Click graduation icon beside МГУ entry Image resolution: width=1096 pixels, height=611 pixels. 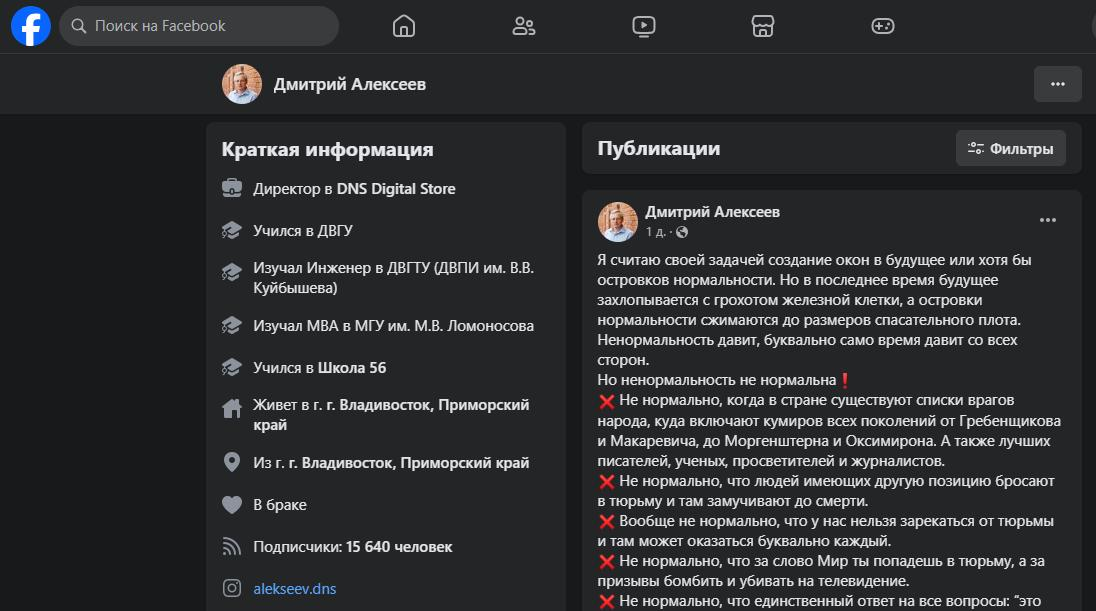232,325
